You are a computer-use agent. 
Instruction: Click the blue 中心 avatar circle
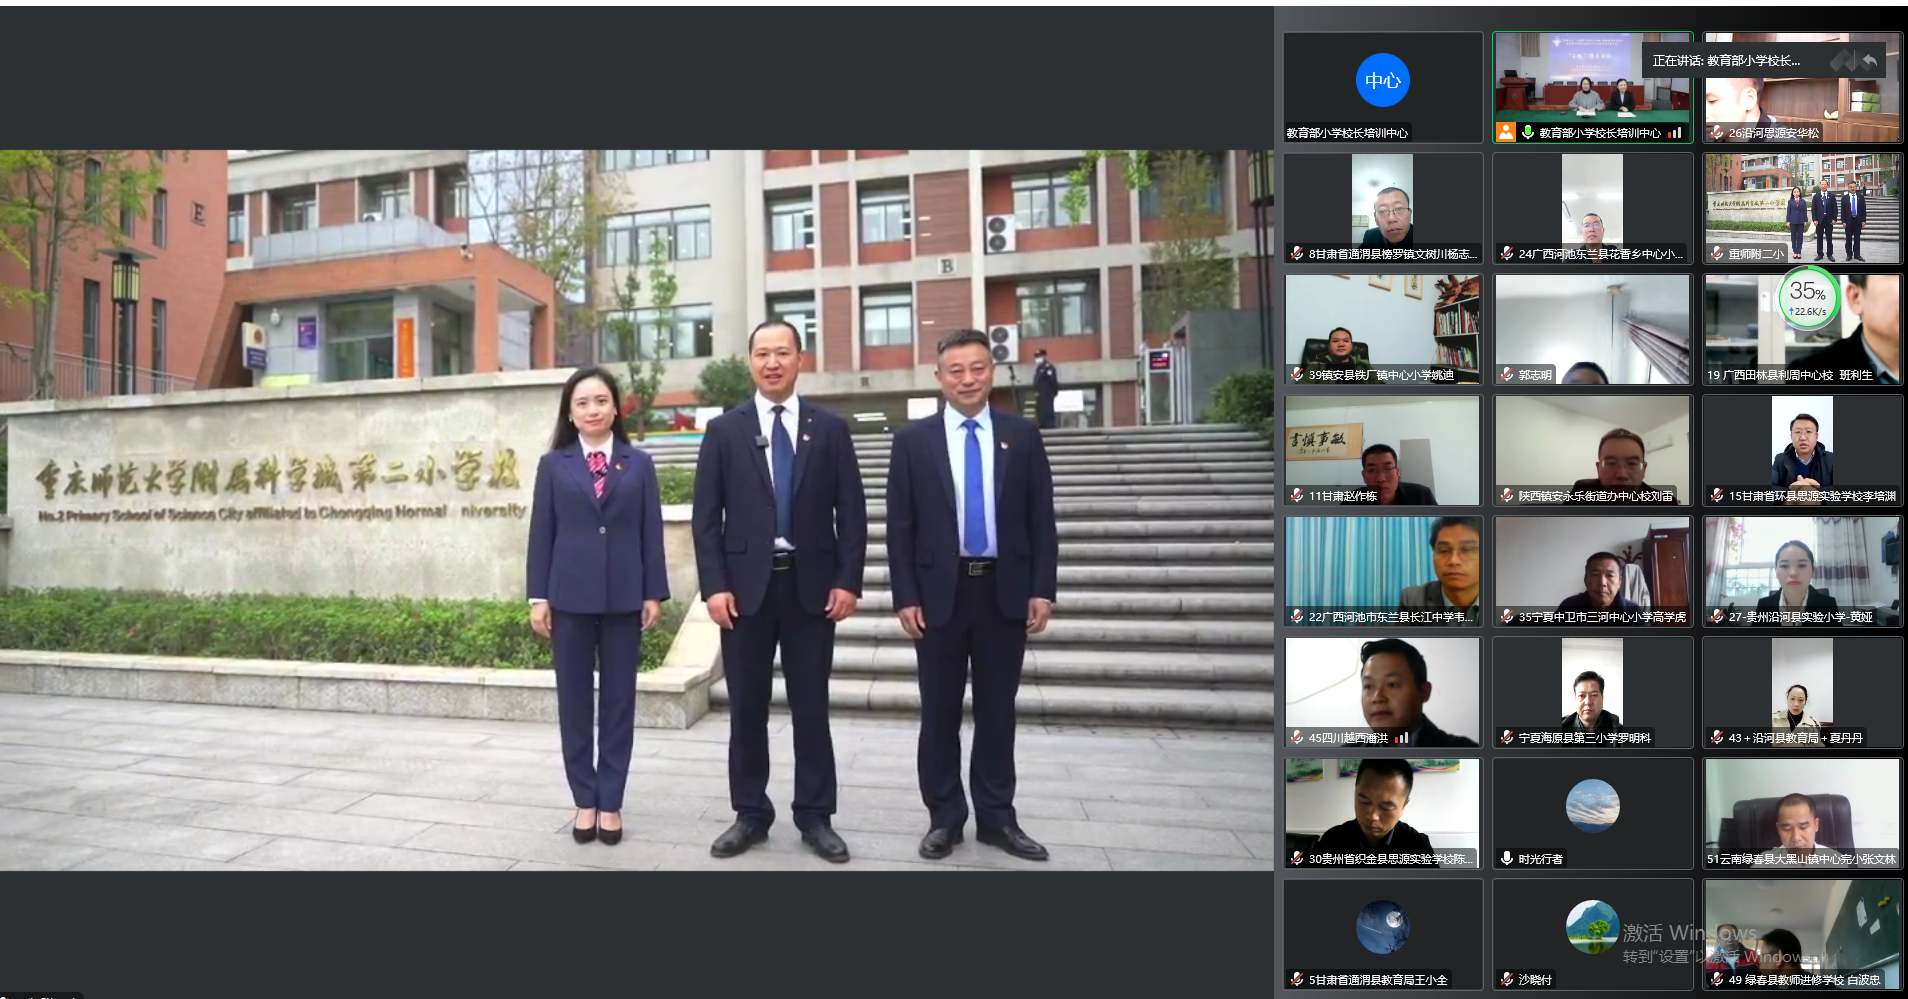point(1382,80)
